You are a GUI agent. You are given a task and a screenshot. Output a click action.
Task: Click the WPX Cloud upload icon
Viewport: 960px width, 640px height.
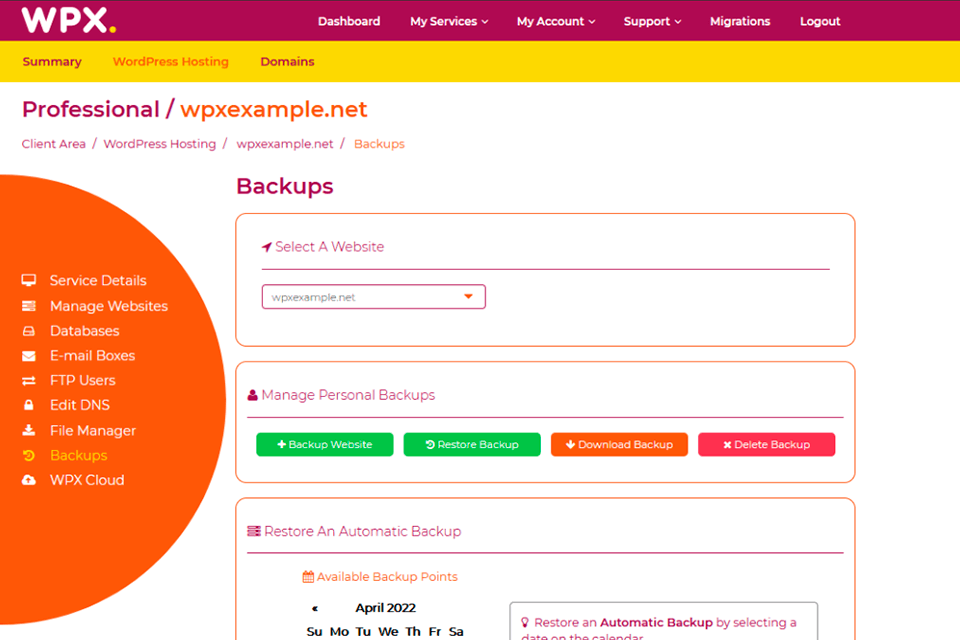pyautogui.click(x=29, y=480)
